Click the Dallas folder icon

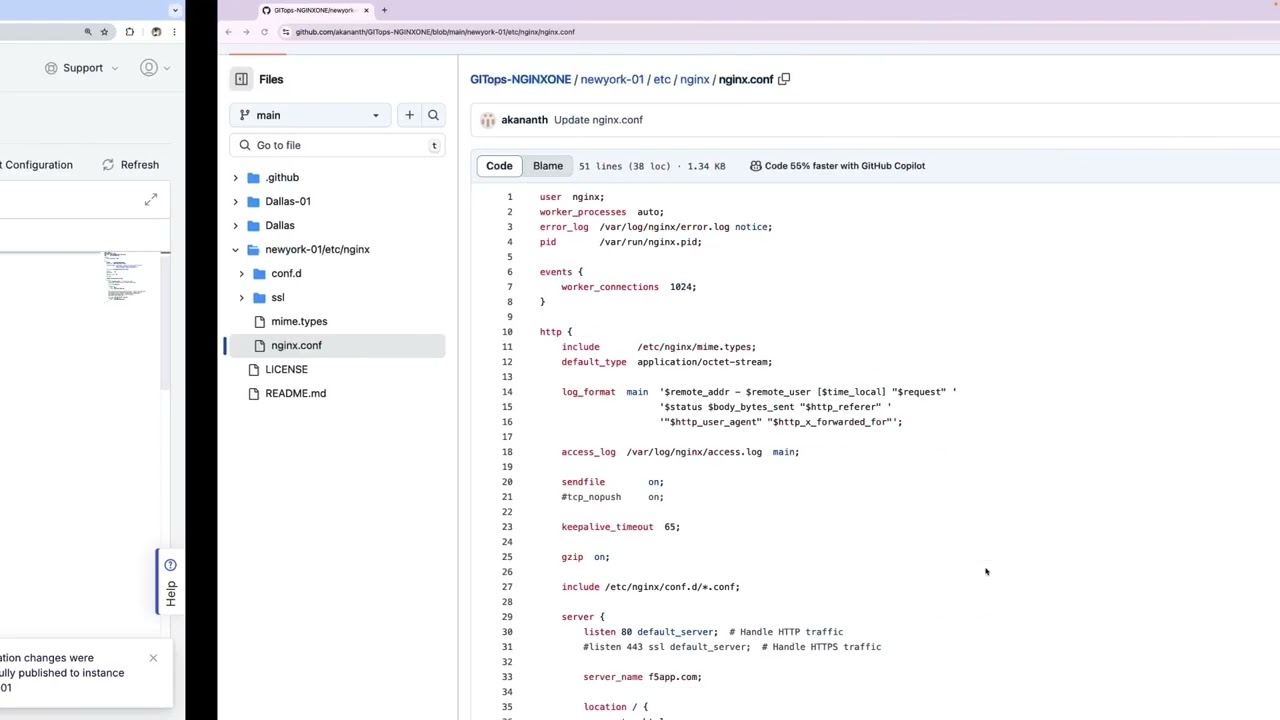pyautogui.click(x=253, y=225)
